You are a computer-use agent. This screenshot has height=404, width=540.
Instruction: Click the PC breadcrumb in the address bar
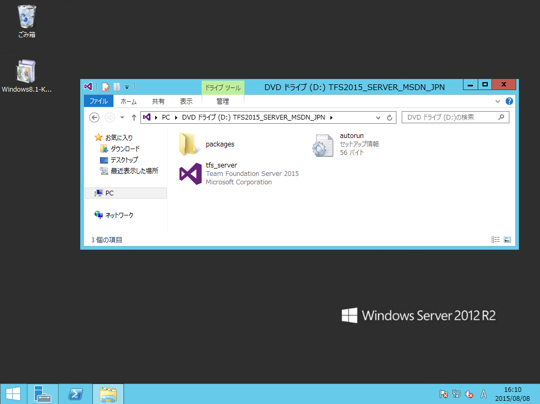166,117
